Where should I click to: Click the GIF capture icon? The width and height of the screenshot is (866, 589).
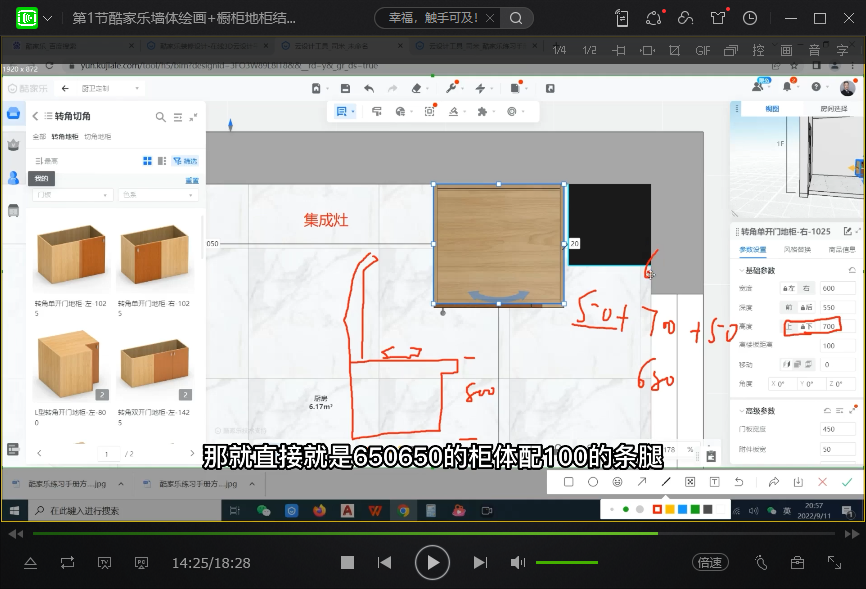click(703, 50)
